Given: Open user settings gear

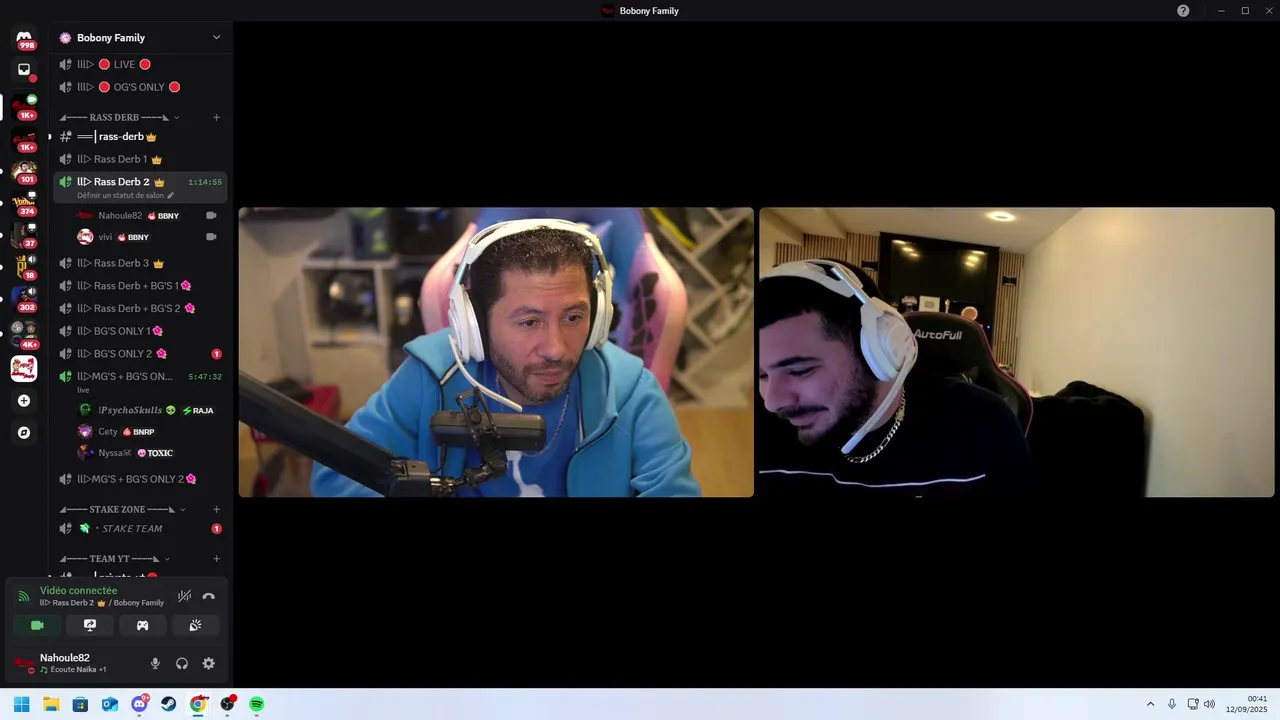Looking at the screenshot, I should pos(208,663).
